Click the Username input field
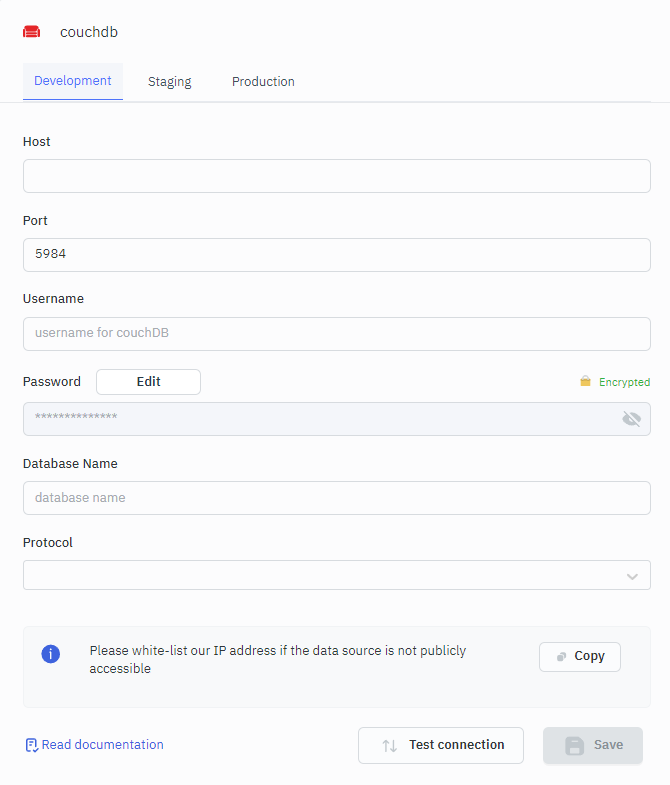The image size is (670, 785). click(x=336, y=334)
